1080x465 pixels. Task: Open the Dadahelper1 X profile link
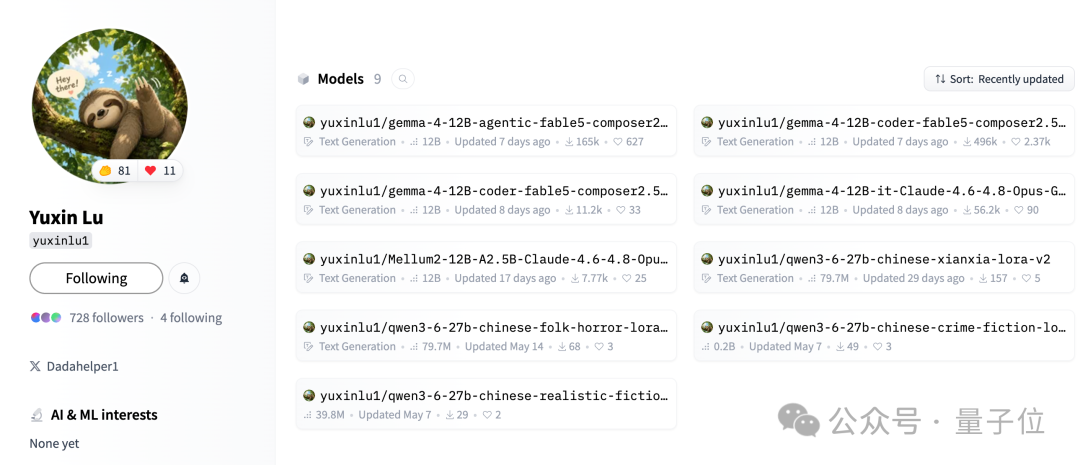coord(83,366)
